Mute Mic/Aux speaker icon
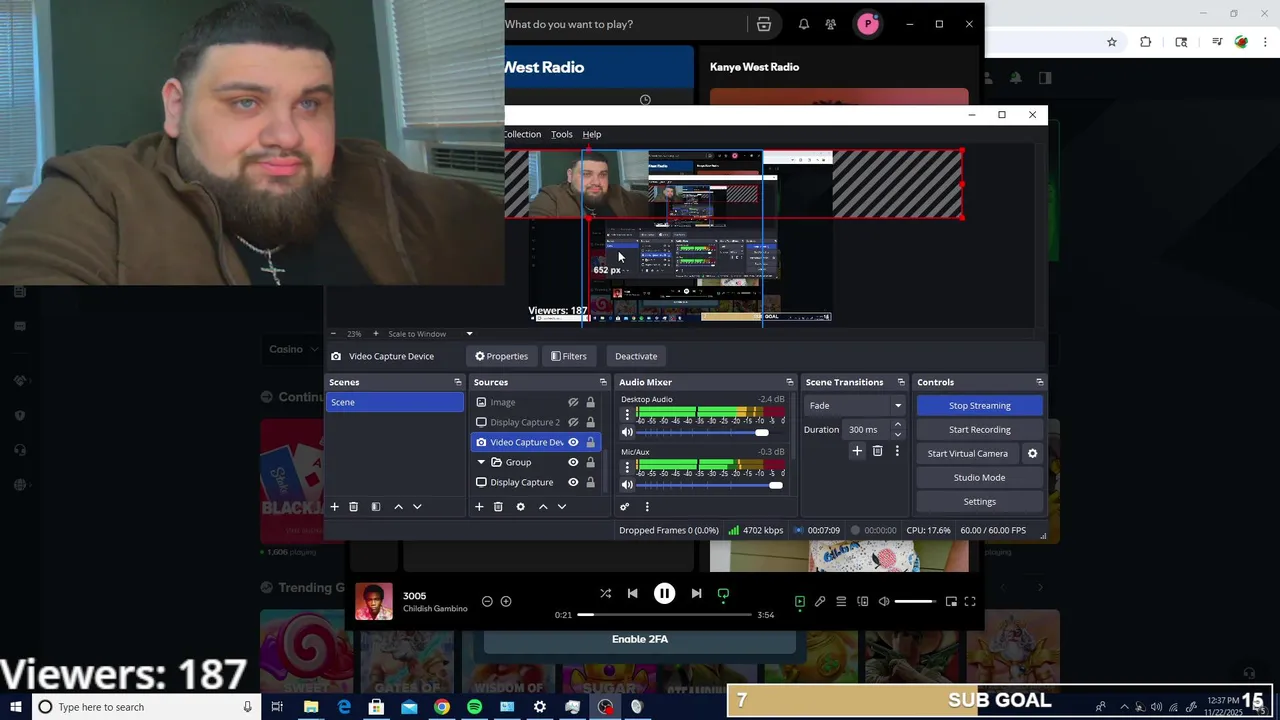Viewport: 1280px width, 720px height. pyautogui.click(x=627, y=485)
